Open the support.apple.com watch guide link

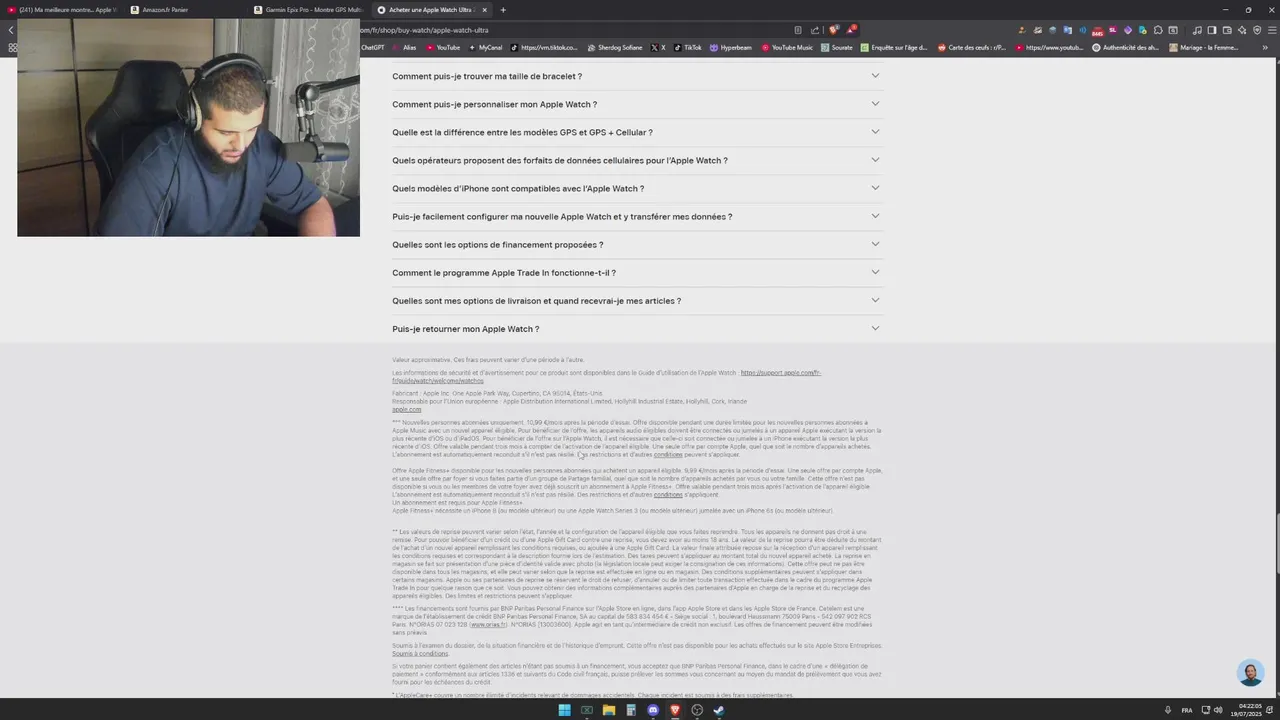click(x=780, y=373)
